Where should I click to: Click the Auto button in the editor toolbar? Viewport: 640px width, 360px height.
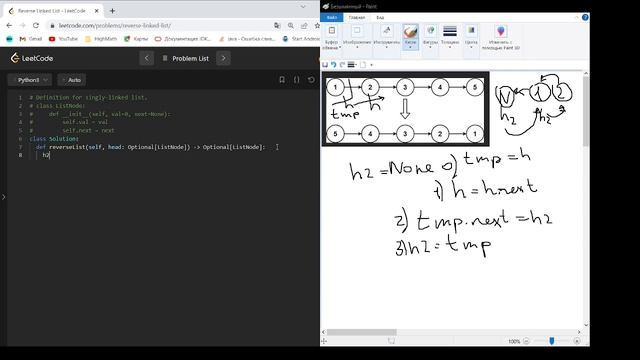72,80
